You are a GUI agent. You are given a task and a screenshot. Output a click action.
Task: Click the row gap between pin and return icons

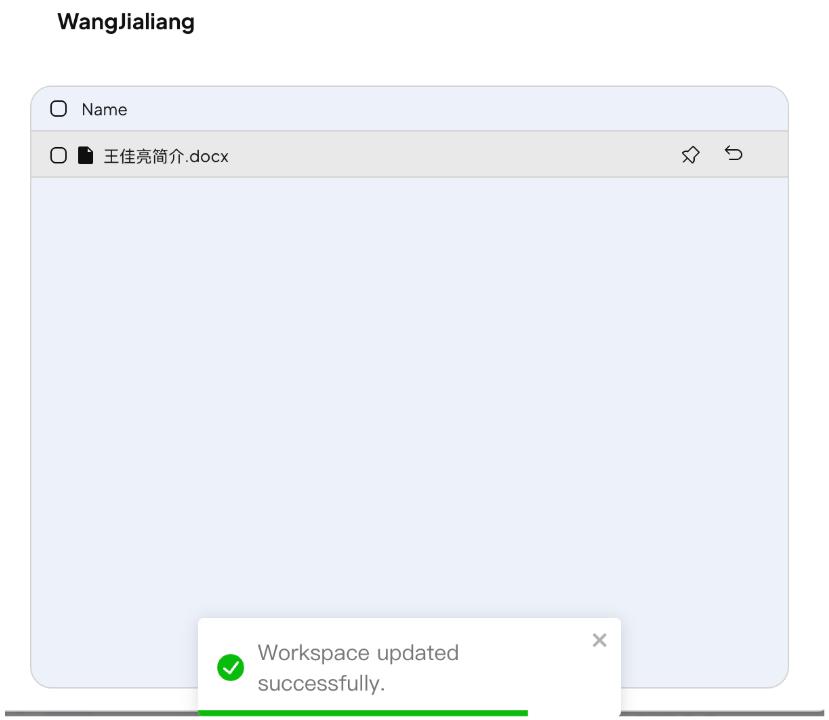pyautogui.click(x=712, y=154)
